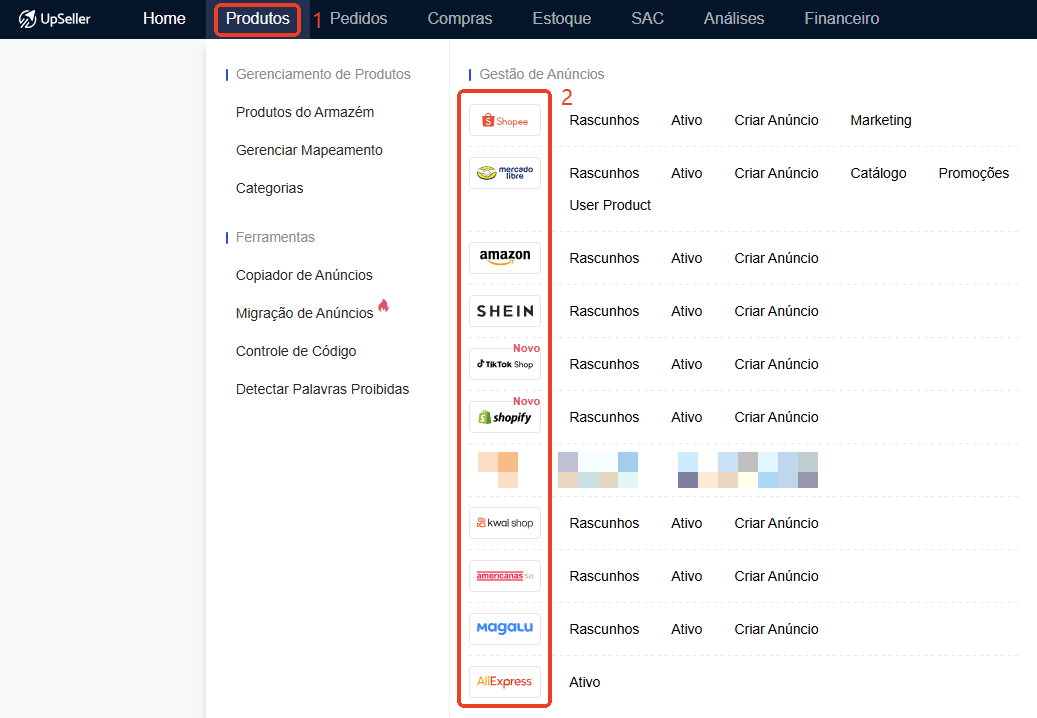Viewport: 1037px width, 718px height.
Task: Open Copiador de Anúncios tool
Action: (x=304, y=275)
